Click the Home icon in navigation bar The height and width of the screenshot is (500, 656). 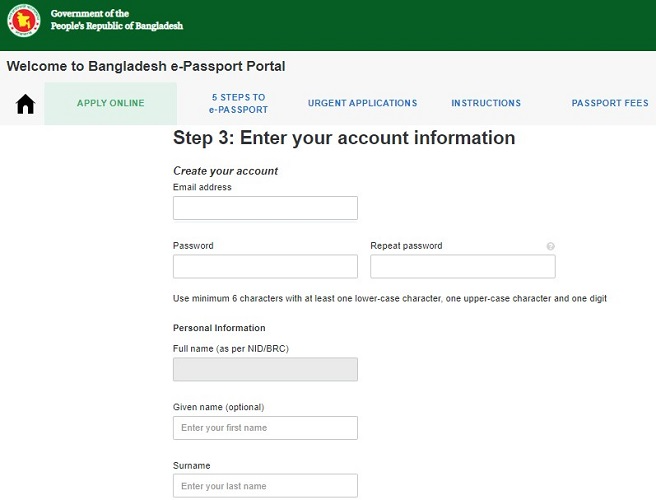coord(25,104)
